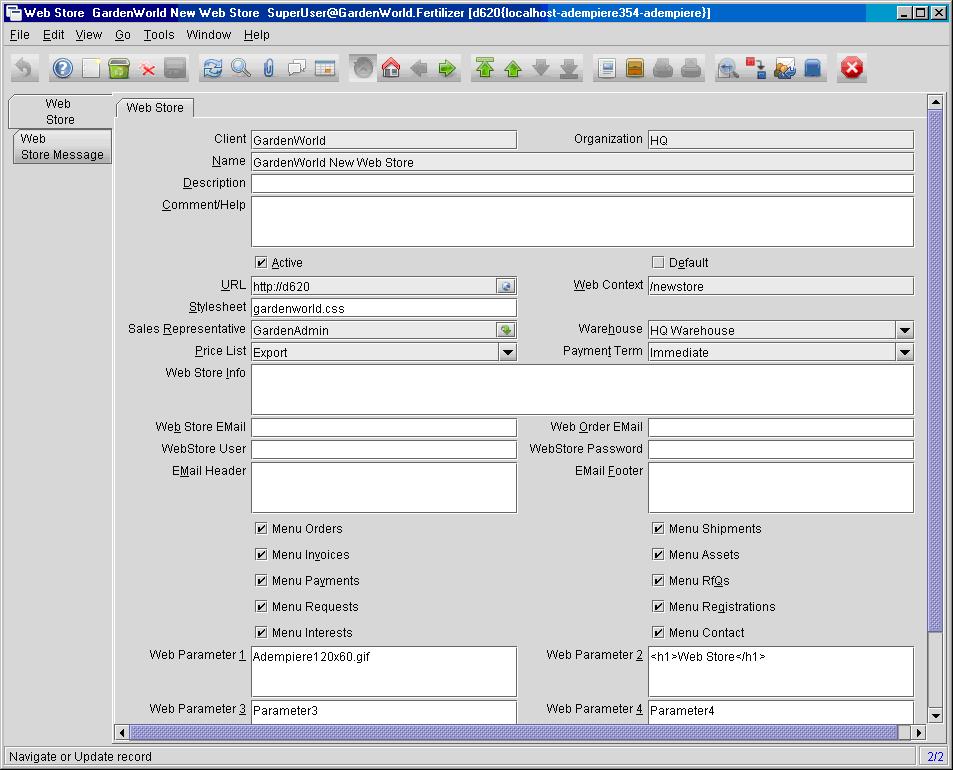Click into the Stylesheet field

tap(384, 308)
